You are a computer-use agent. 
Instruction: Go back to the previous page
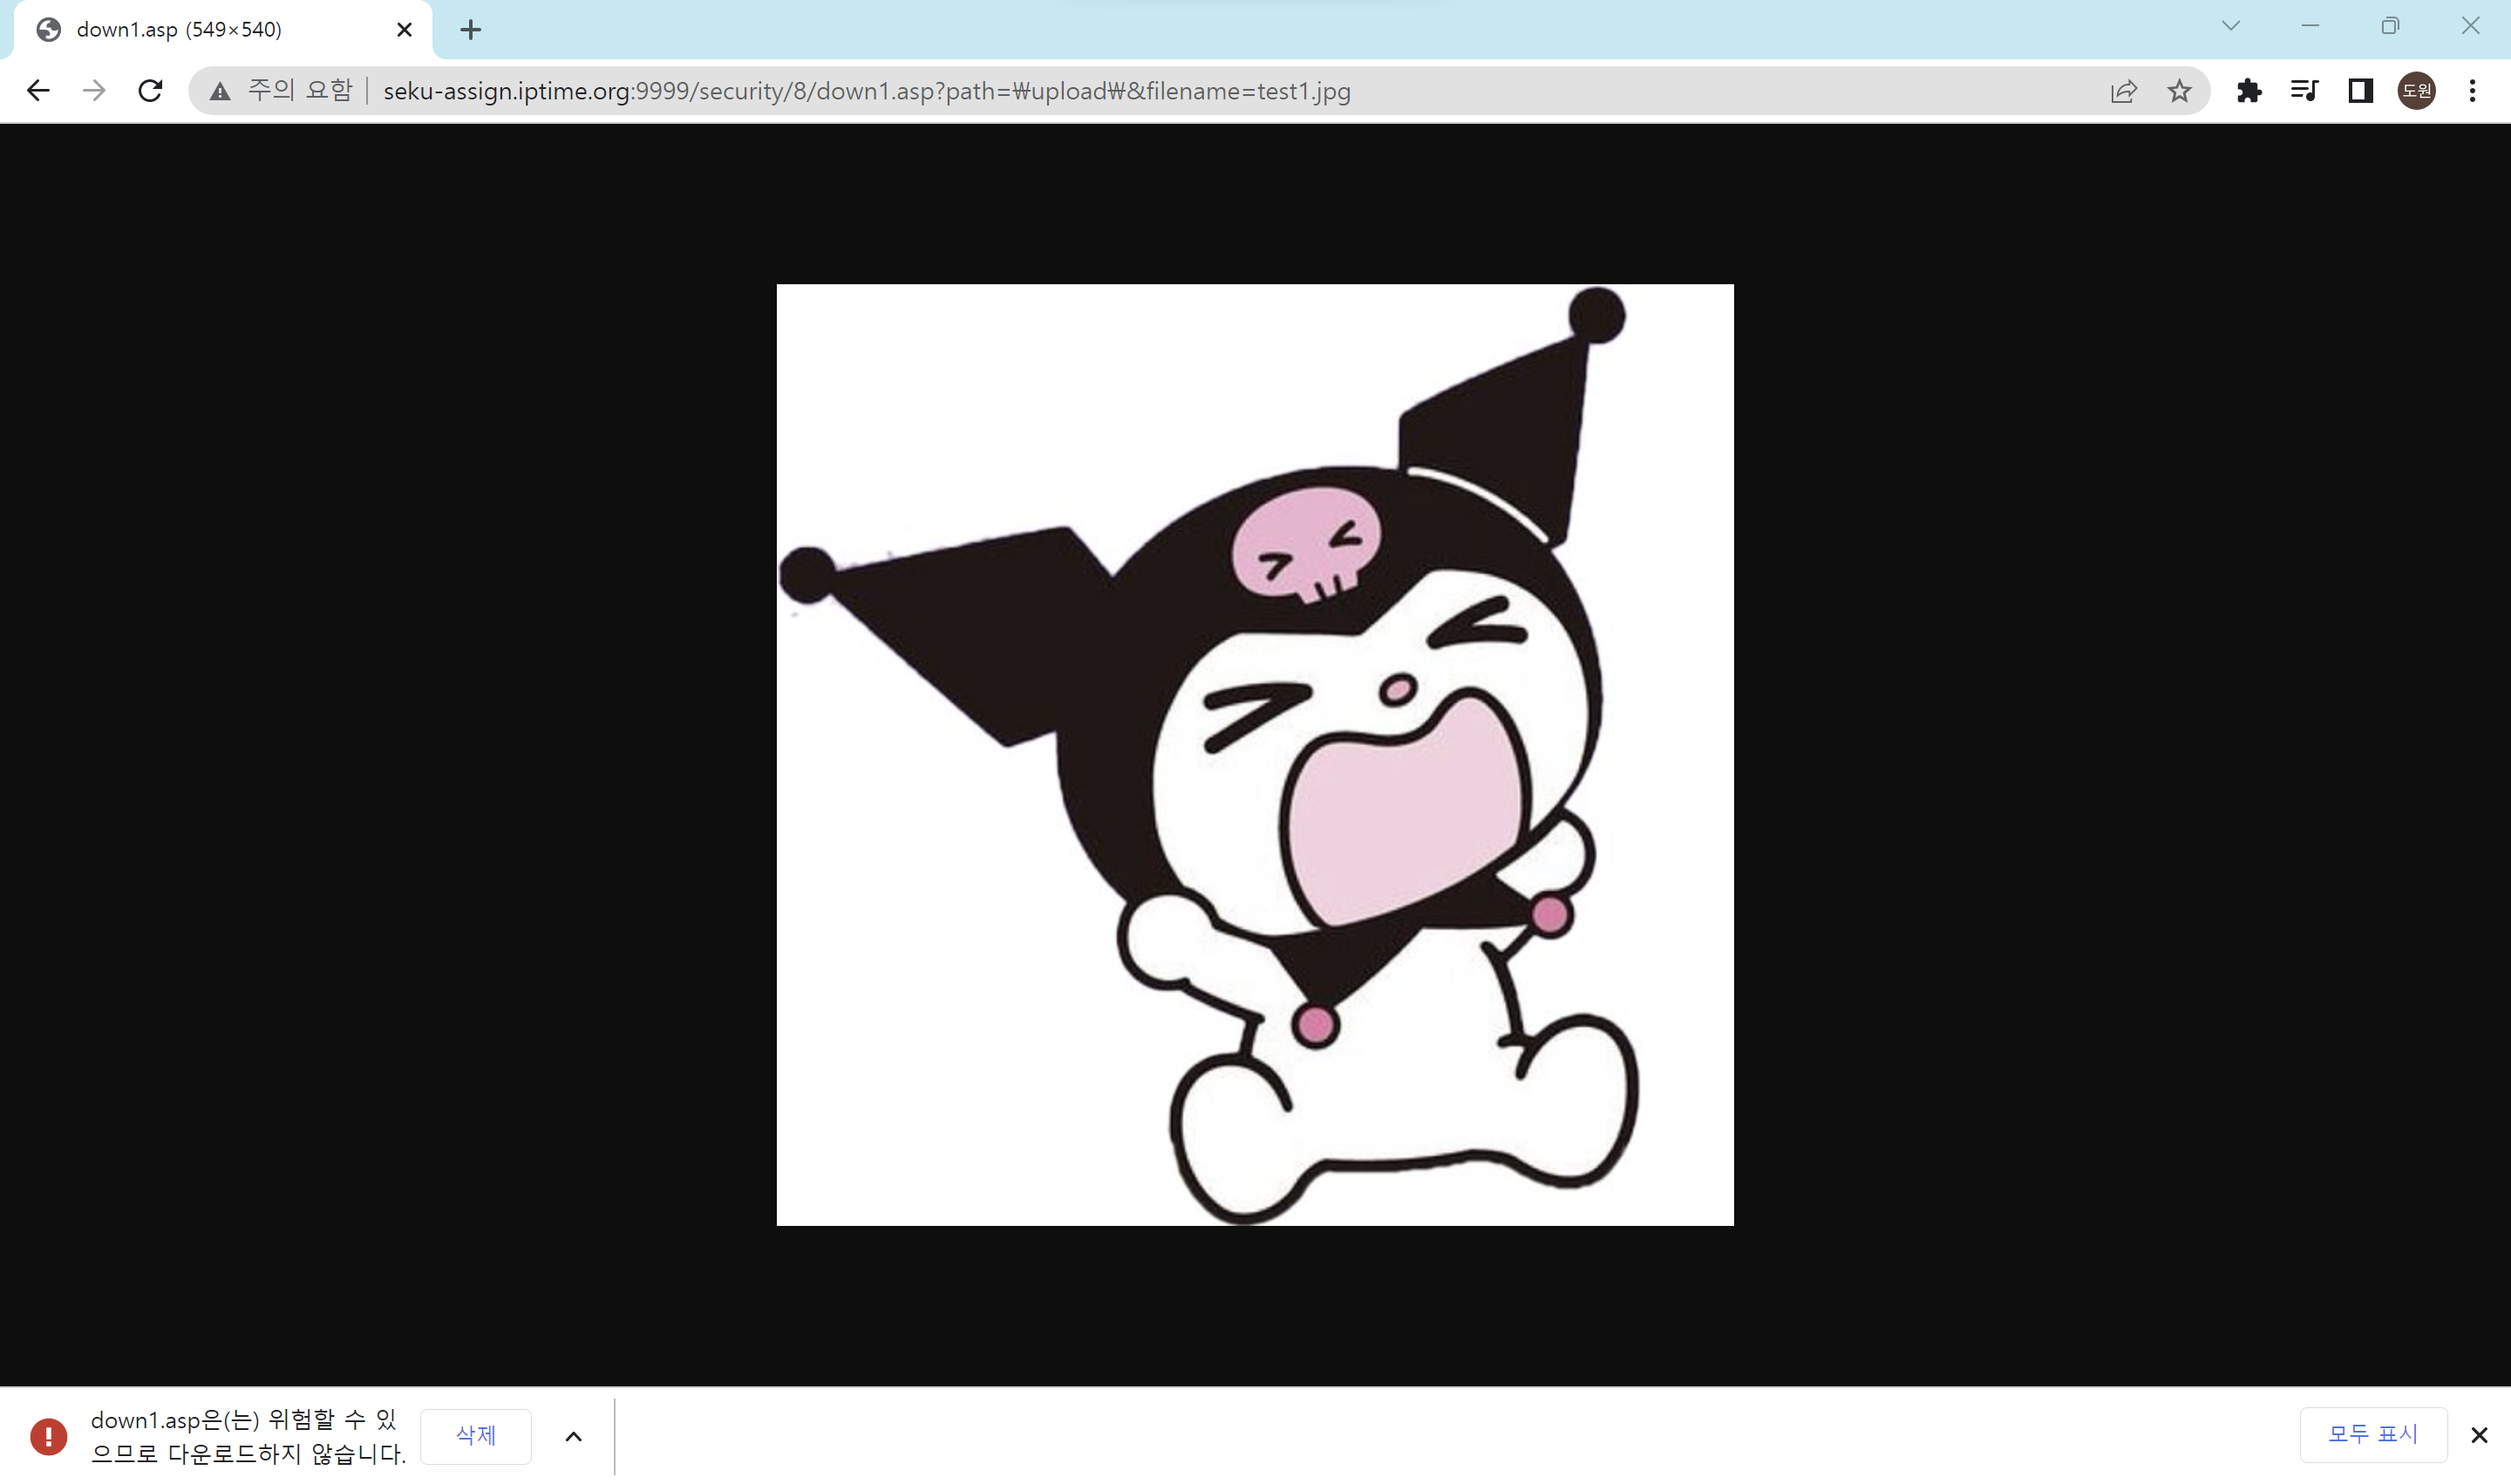coord(38,91)
